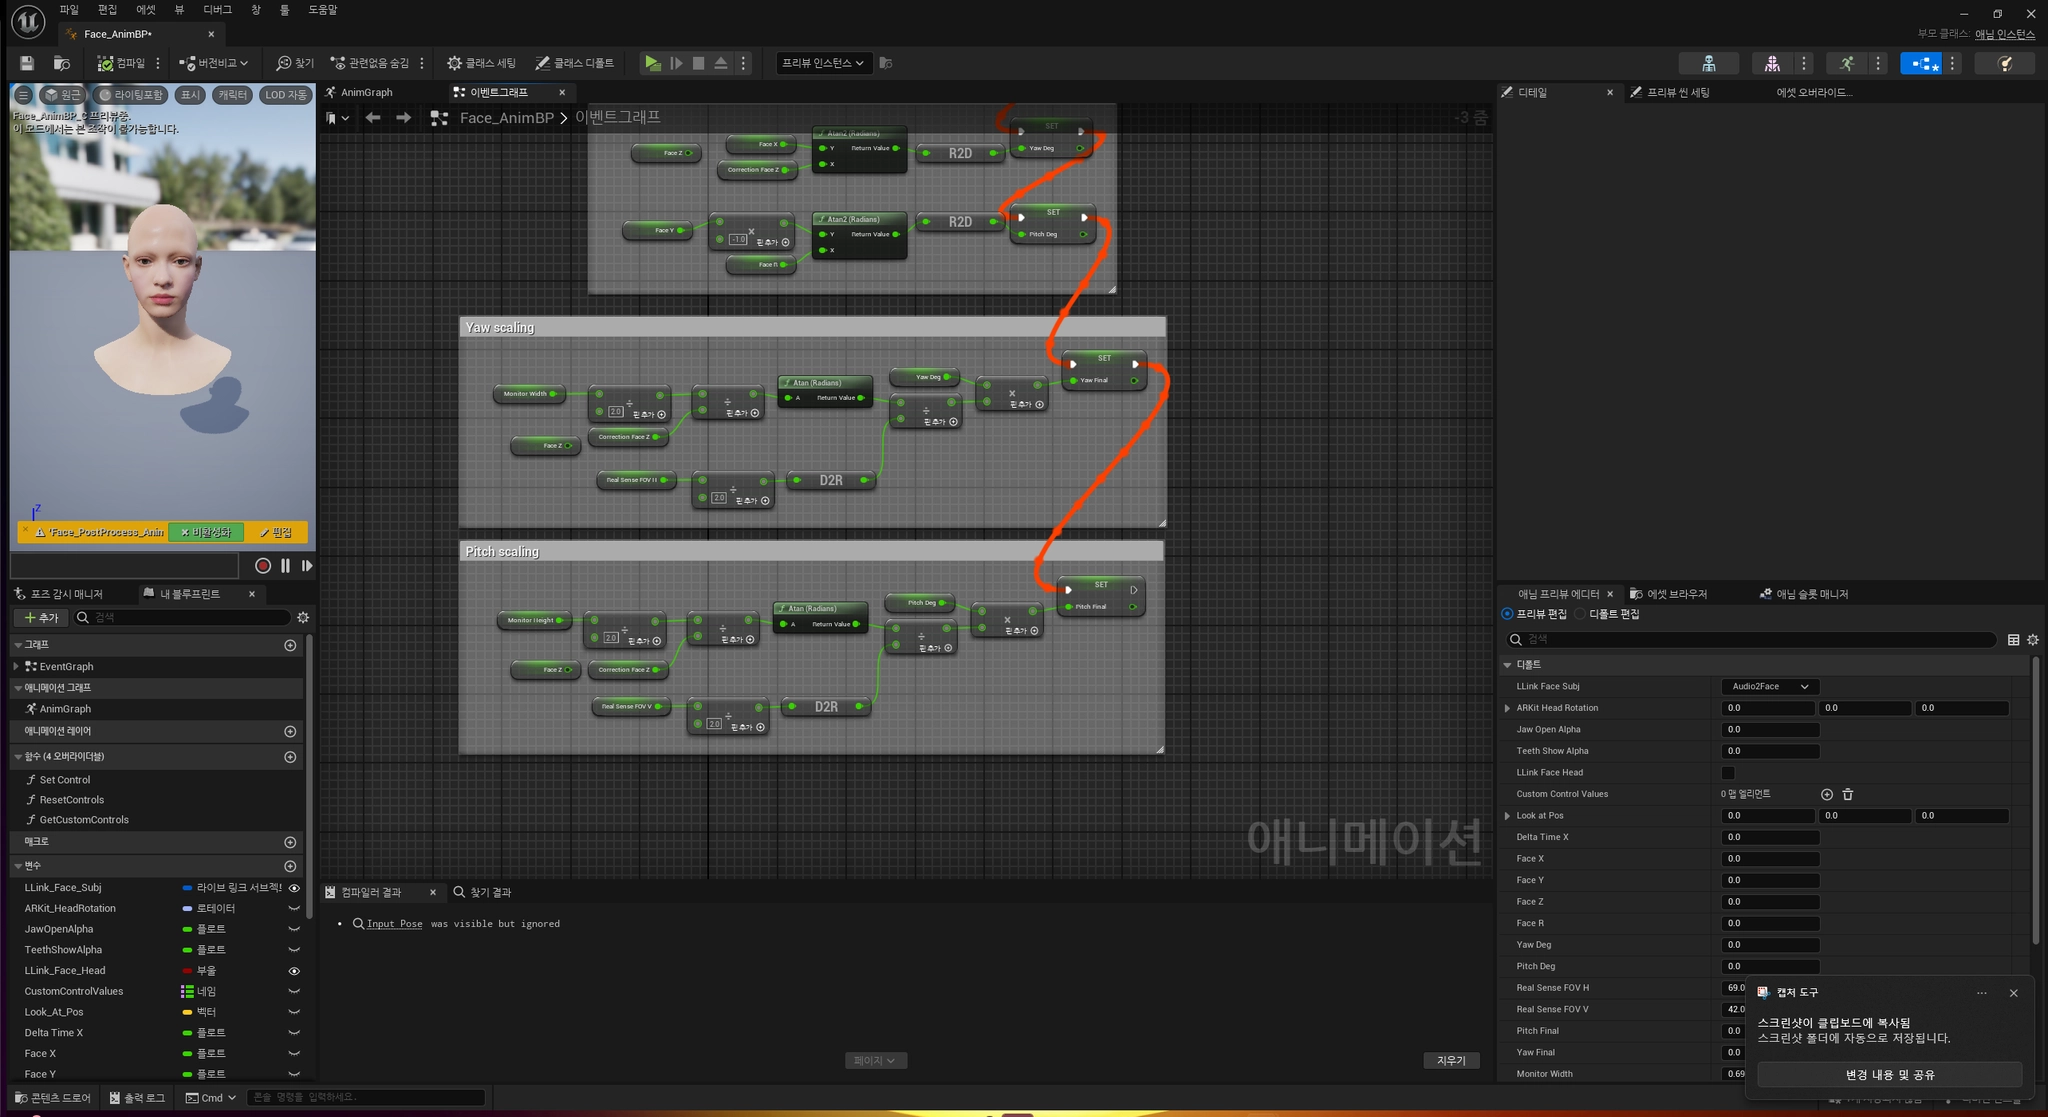The width and height of the screenshot is (2048, 1117).
Task: Toggle LLink Face Head checkbox
Action: (x=1727, y=773)
